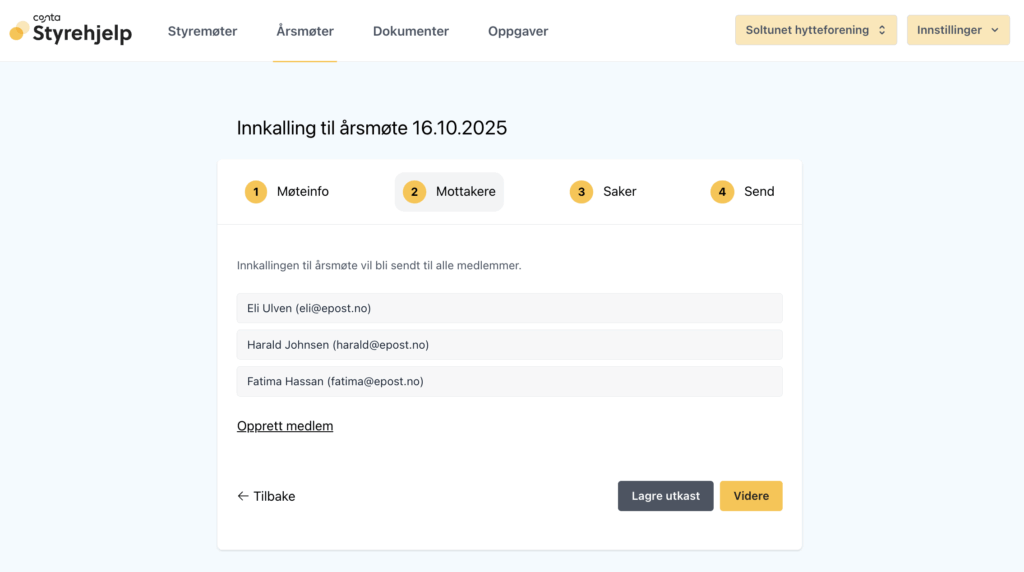Click the left arrow beside Tilbake
The image size is (1024, 572).
[243, 496]
